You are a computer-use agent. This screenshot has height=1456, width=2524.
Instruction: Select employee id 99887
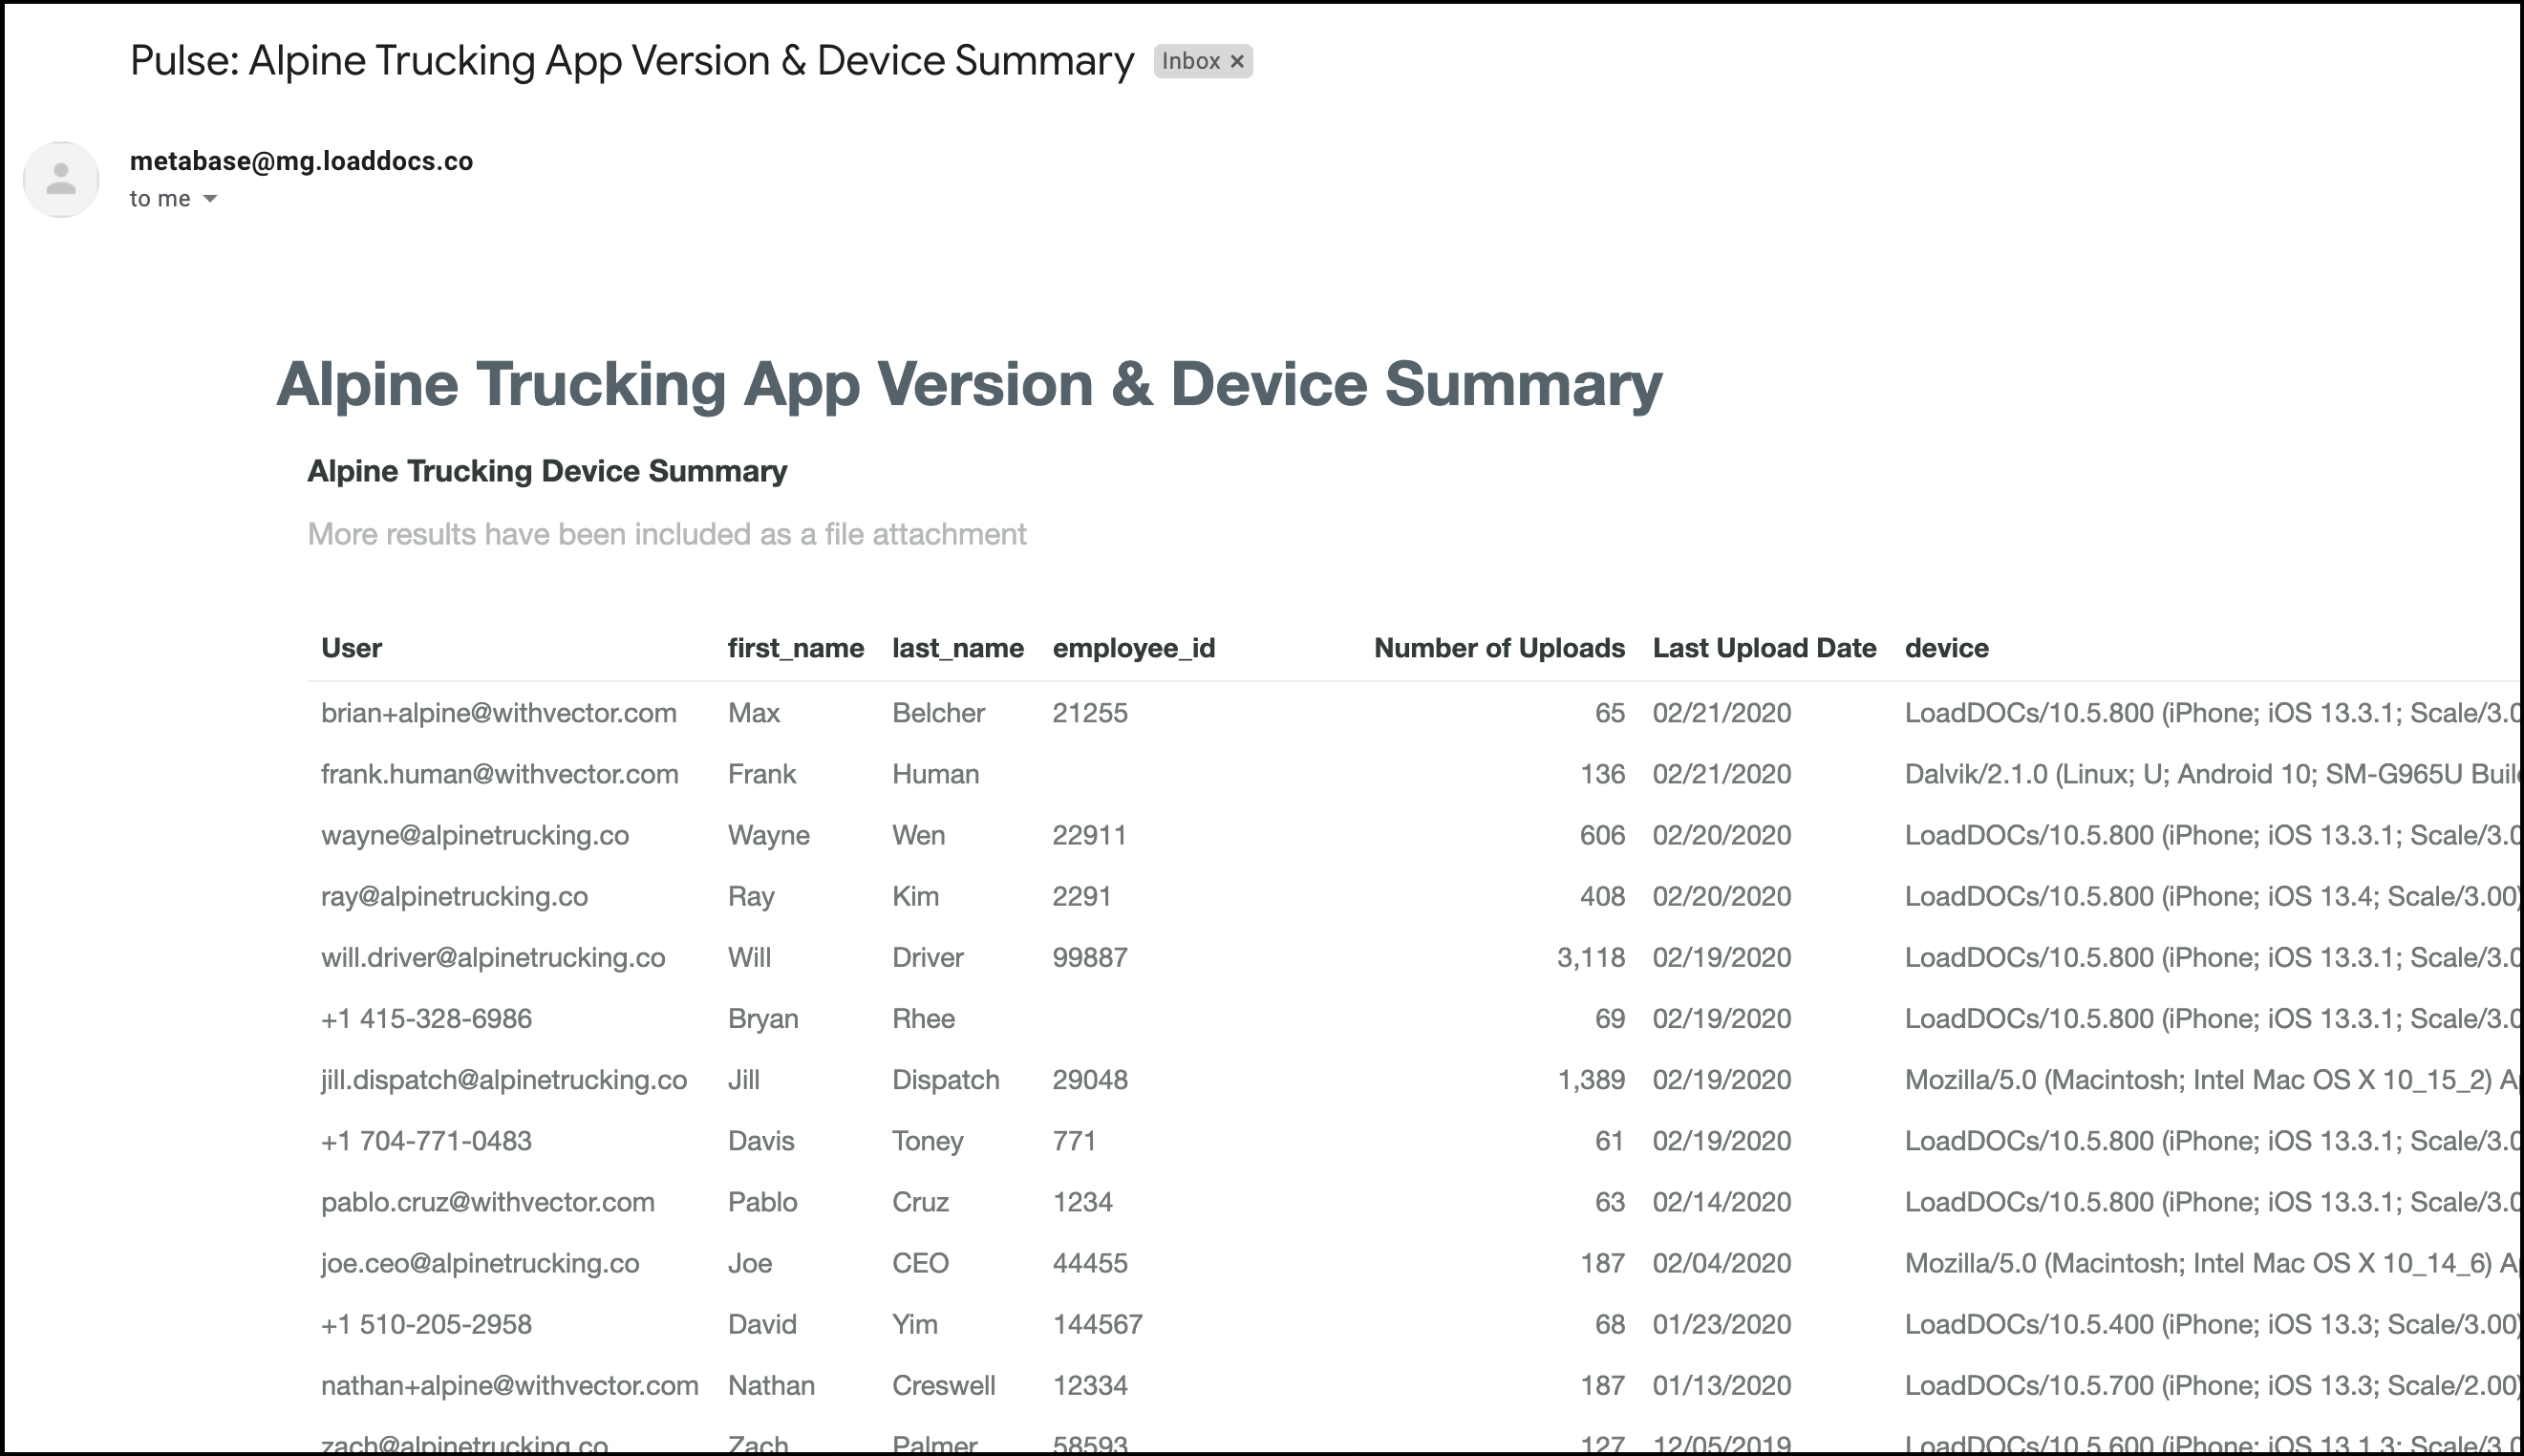click(1090, 957)
